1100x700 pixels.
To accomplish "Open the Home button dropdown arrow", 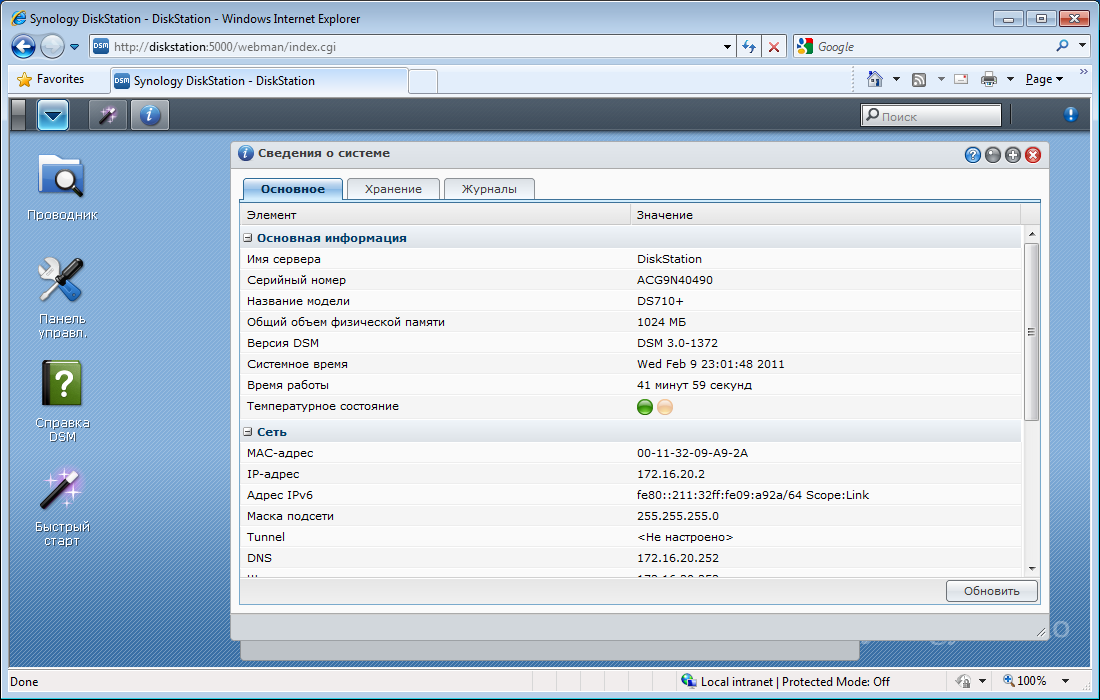I will 896,79.
